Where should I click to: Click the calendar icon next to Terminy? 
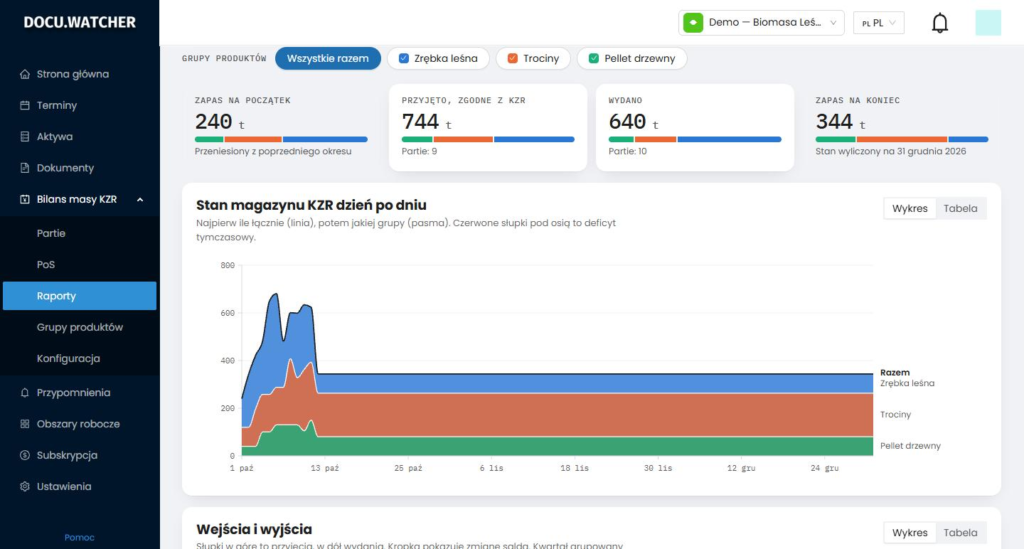pyautogui.click(x=25, y=105)
